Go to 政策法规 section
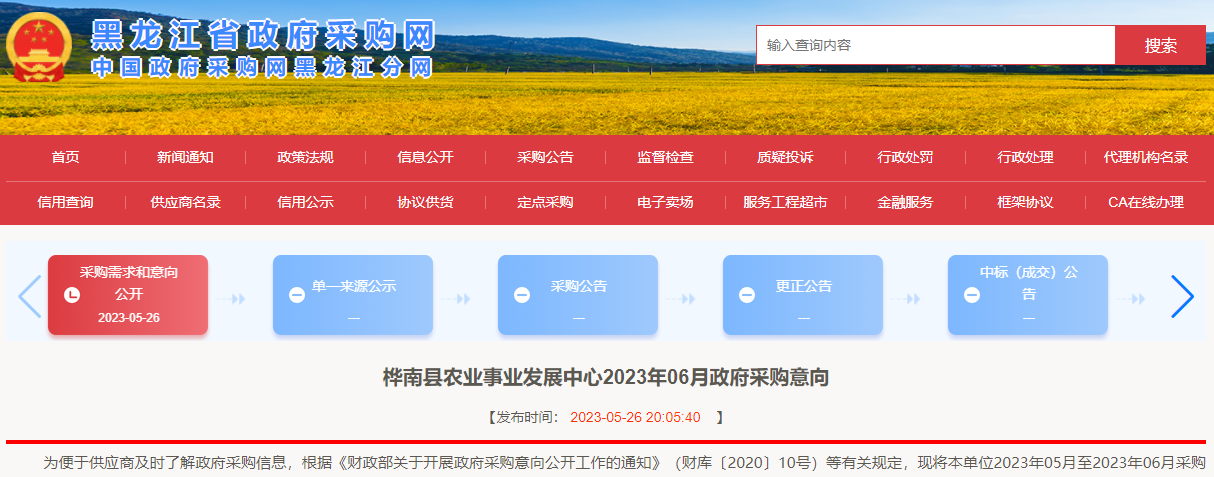Viewport: 1214px width, 477px height. coord(305,157)
